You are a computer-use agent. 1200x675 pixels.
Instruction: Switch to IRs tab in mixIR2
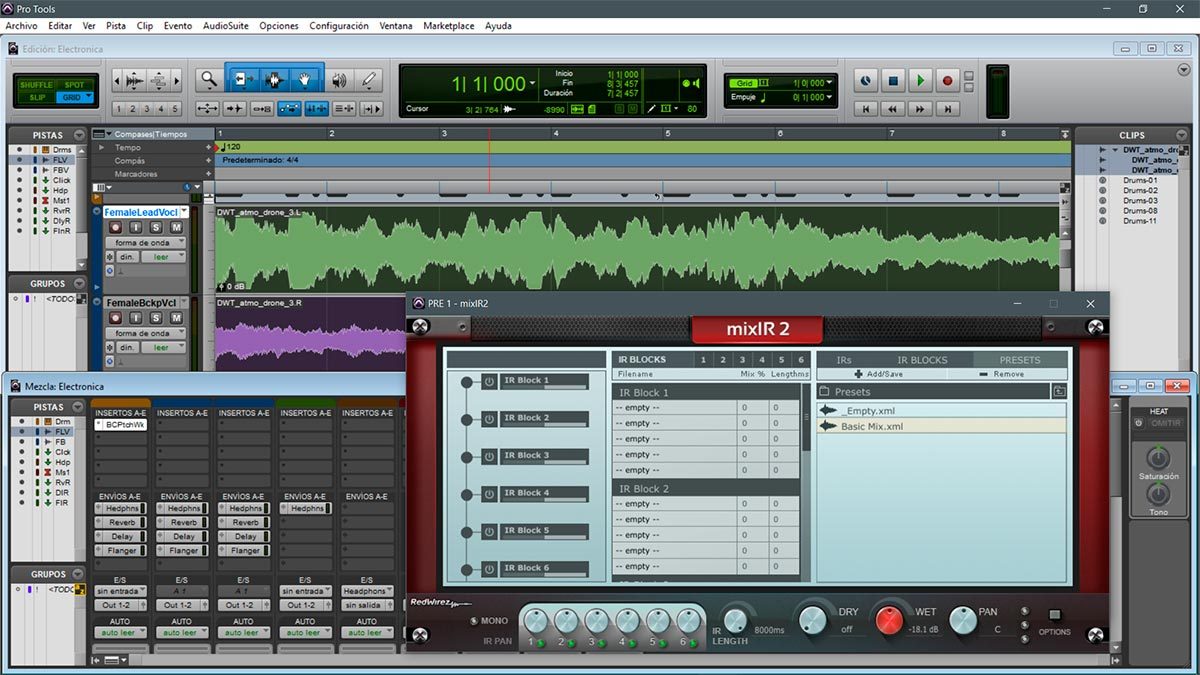pos(844,360)
